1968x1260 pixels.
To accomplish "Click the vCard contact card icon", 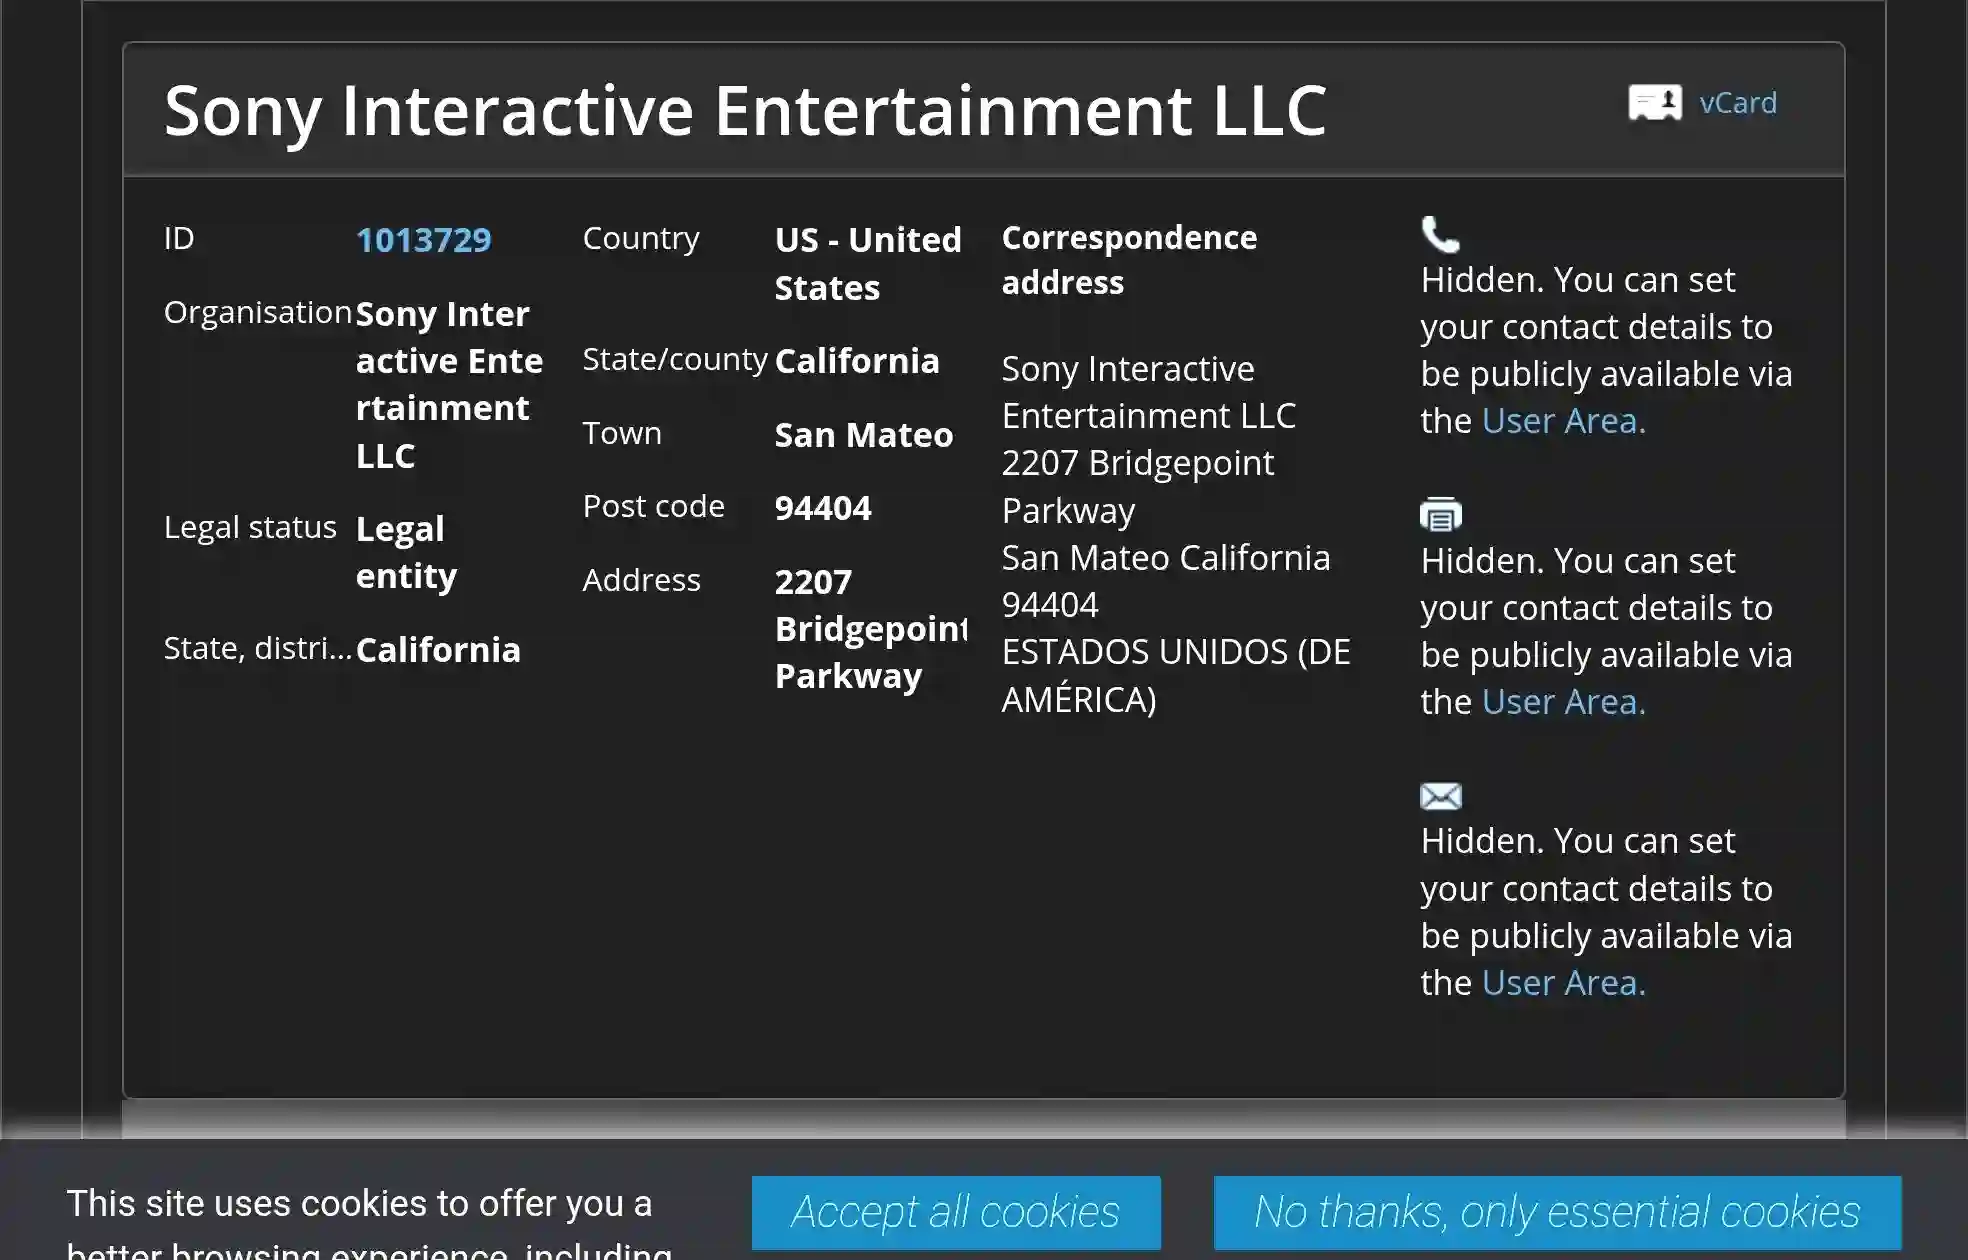I will tap(1655, 103).
